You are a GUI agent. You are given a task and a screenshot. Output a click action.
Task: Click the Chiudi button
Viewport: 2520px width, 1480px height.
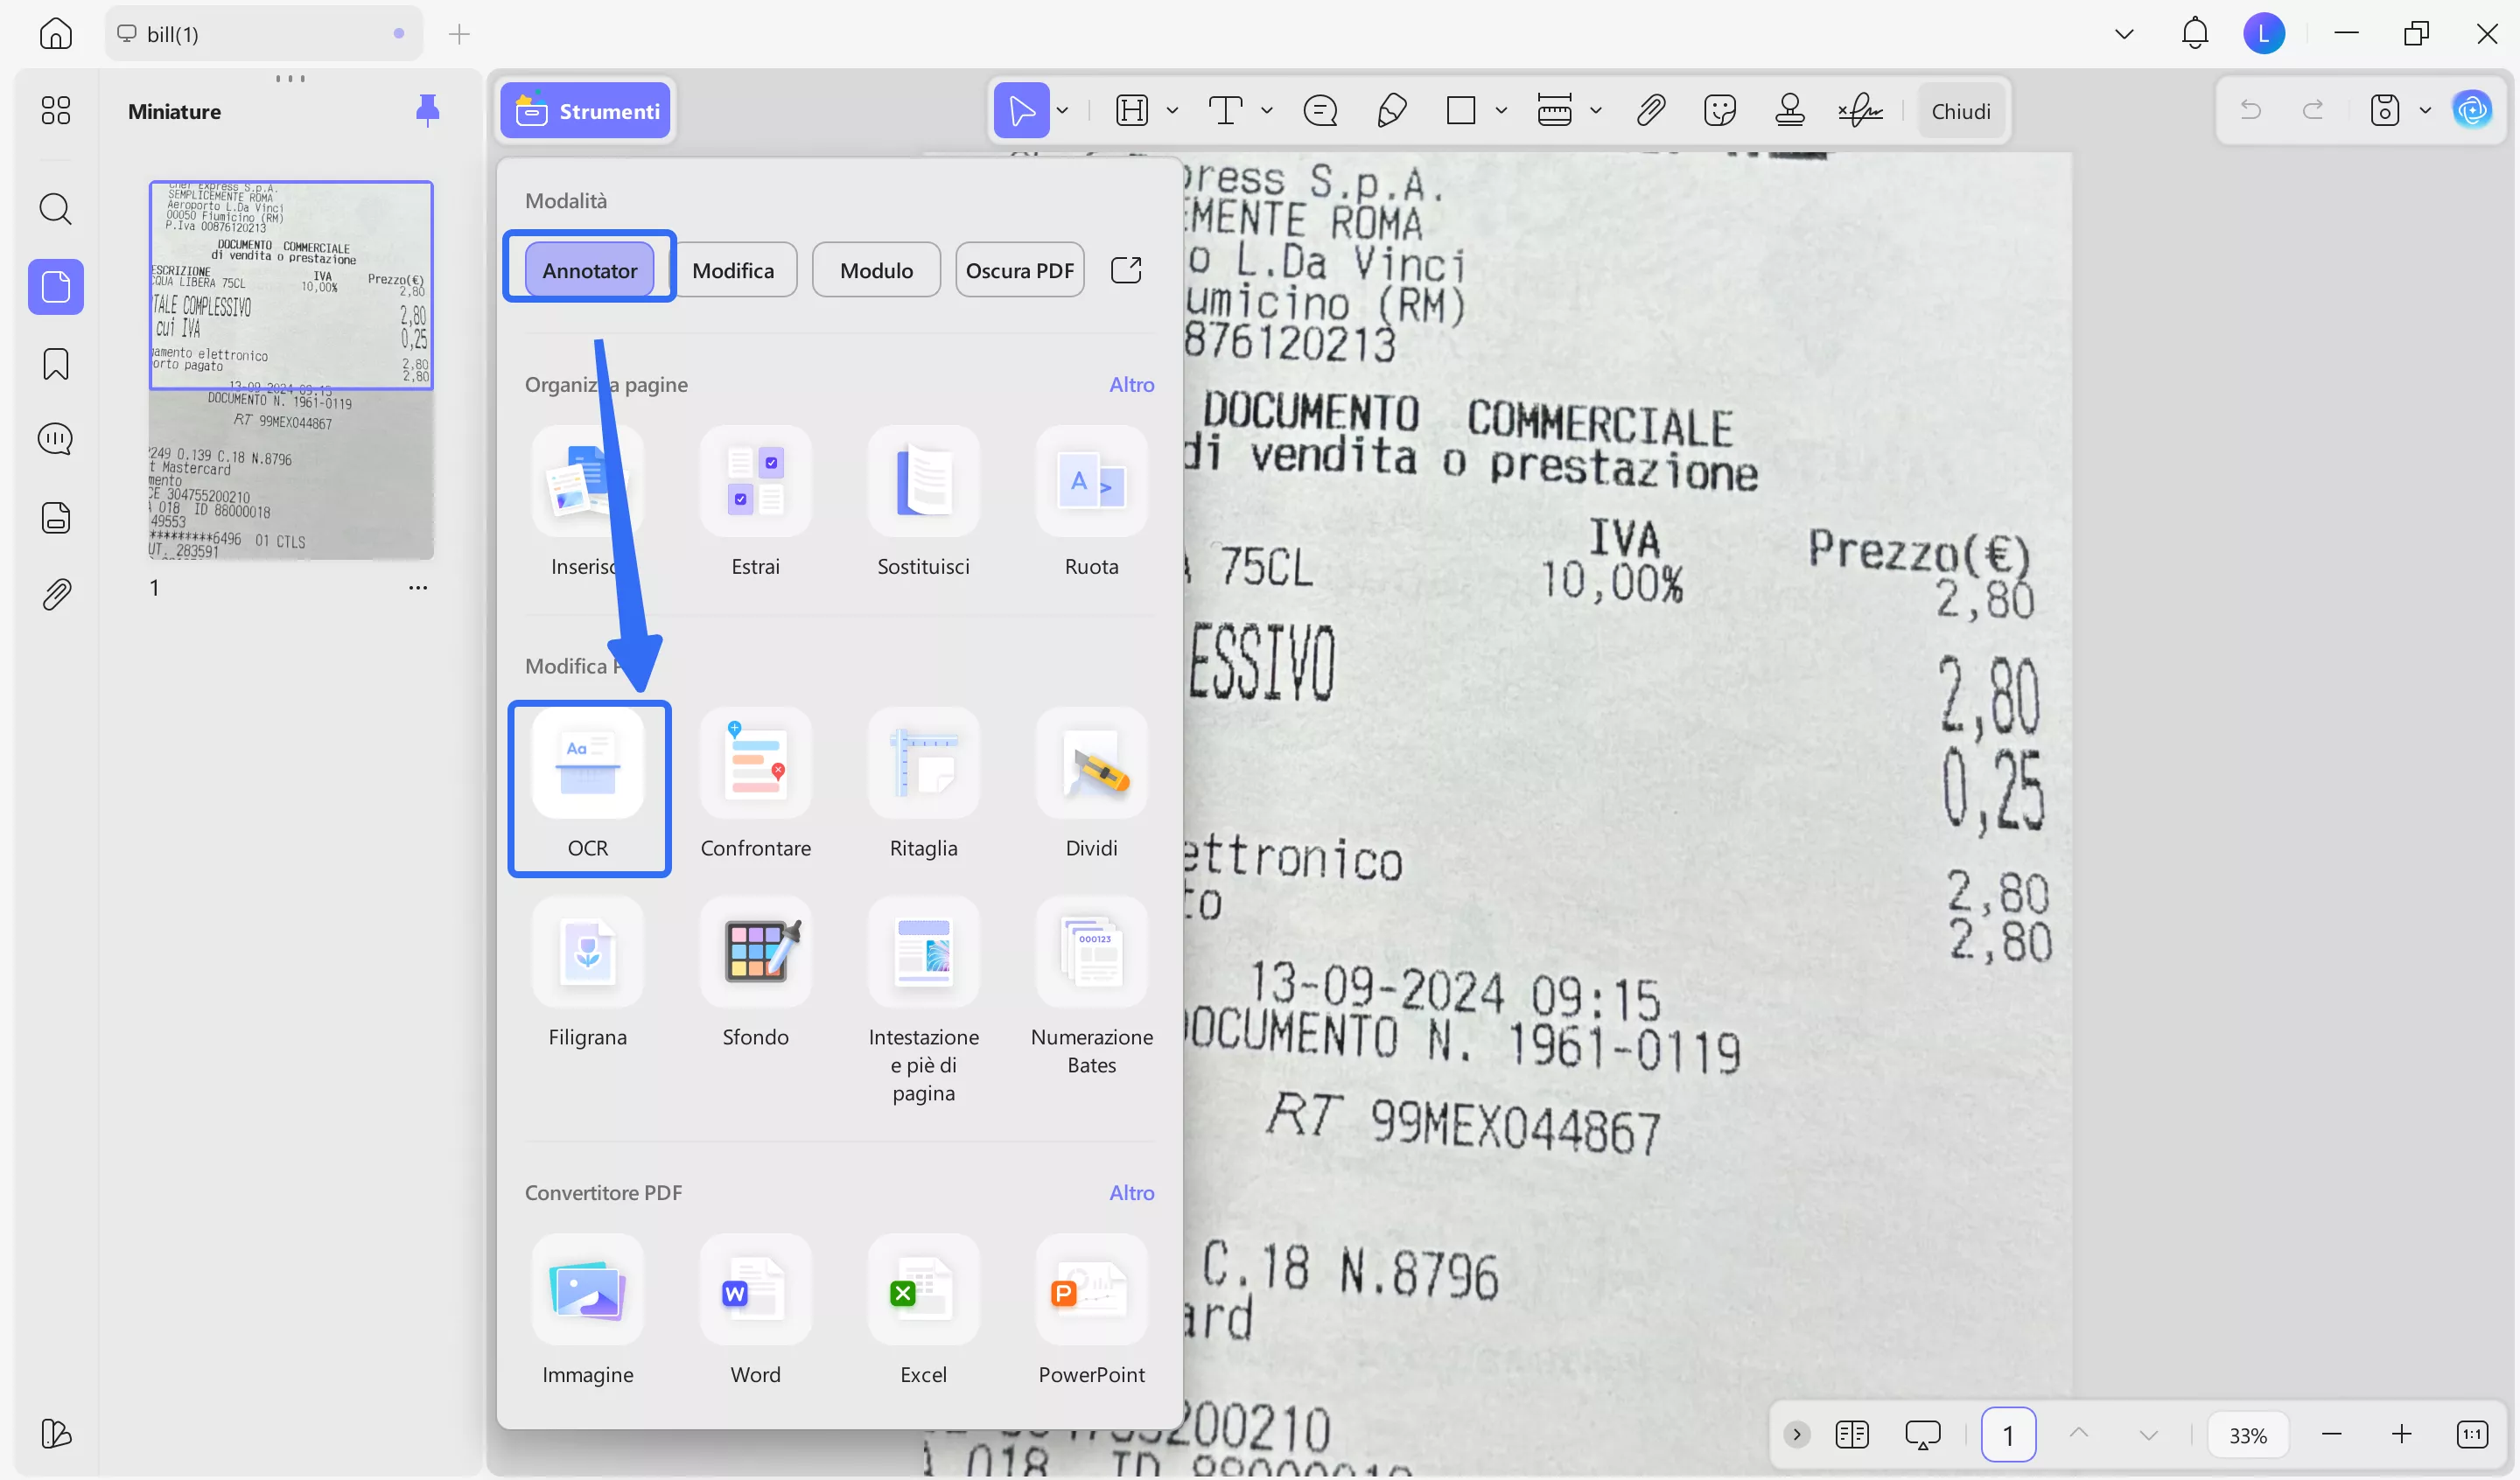coord(1960,111)
